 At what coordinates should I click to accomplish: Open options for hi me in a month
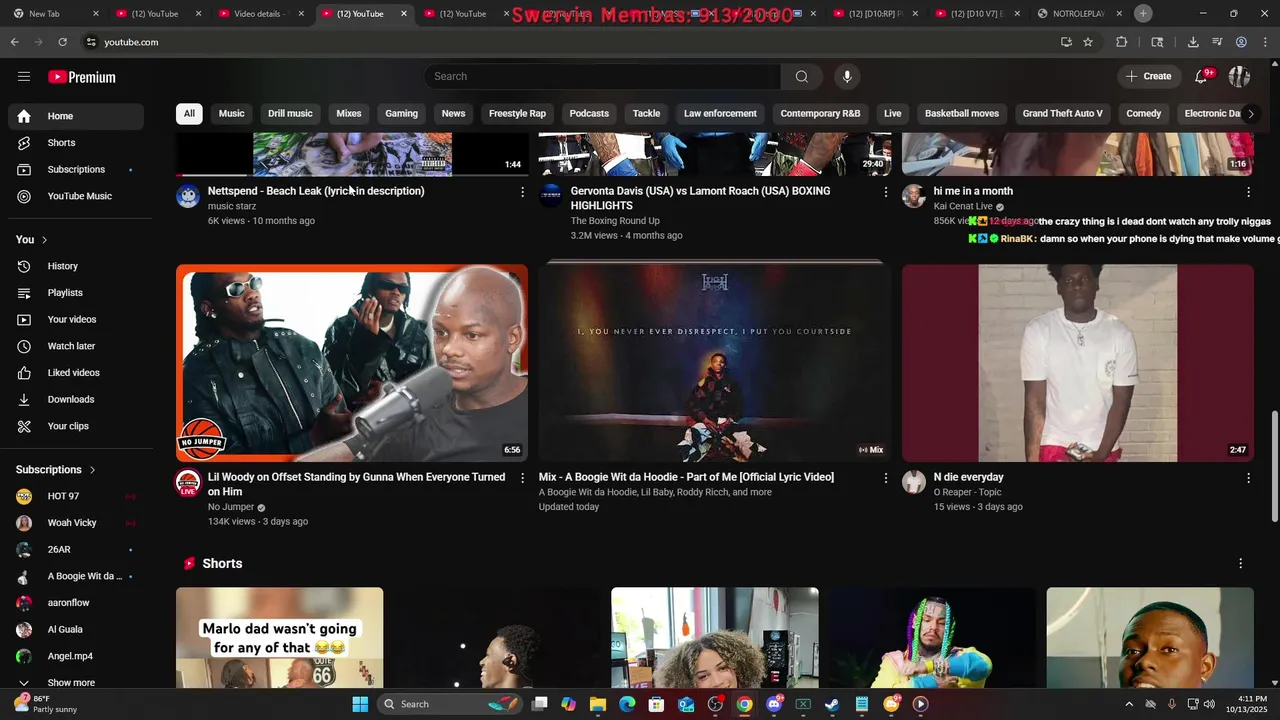pos(1248,192)
